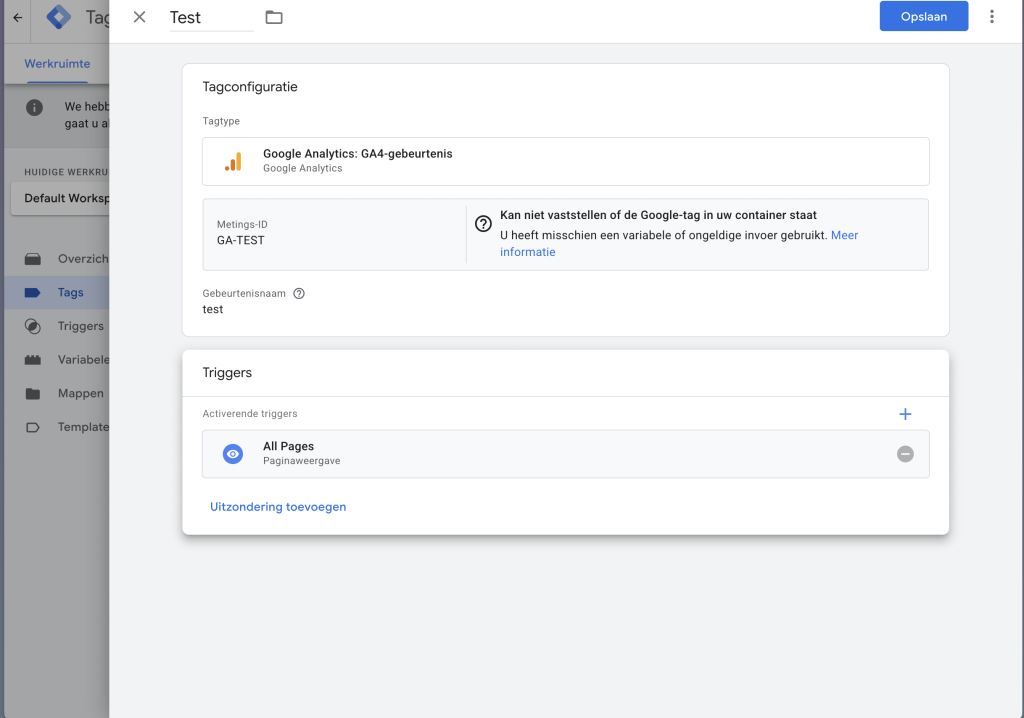Click Uitzondering toevoegen link

coord(278,507)
